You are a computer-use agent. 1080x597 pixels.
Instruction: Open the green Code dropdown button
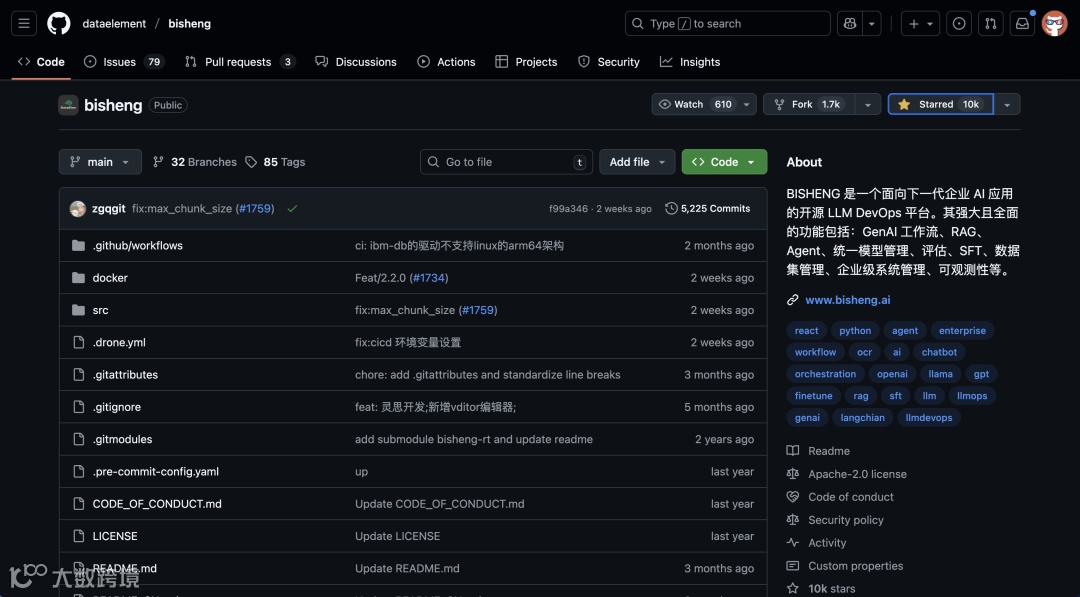(x=725, y=162)
